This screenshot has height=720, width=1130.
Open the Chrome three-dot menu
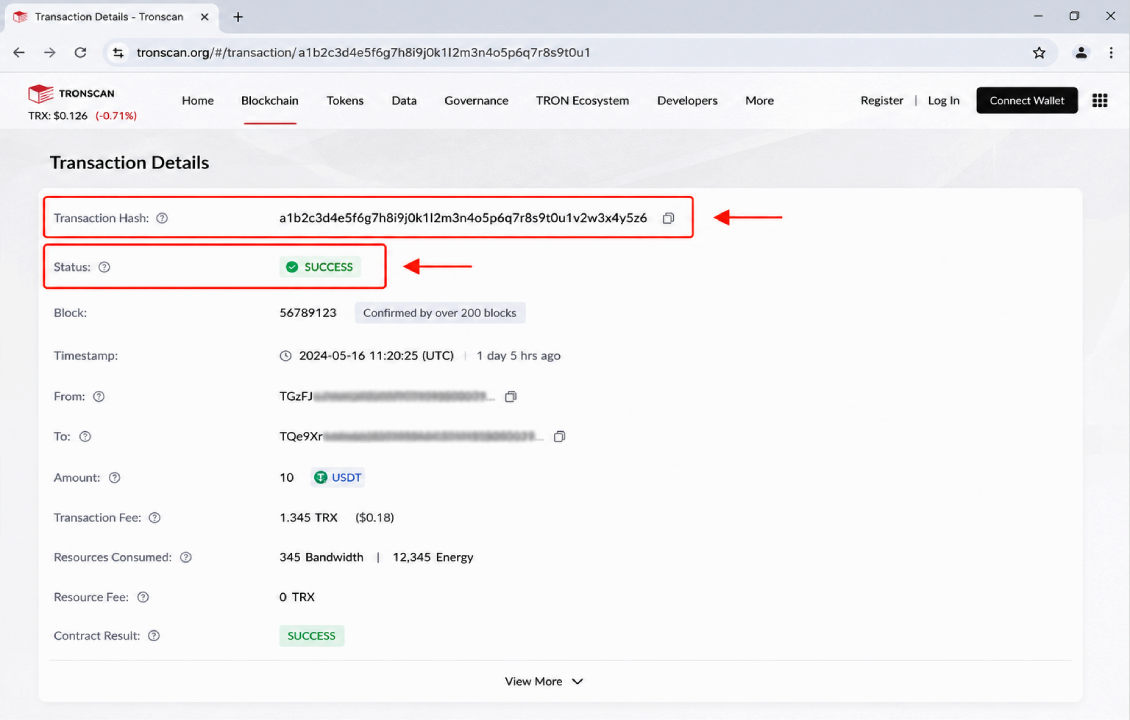[1111, 53]
